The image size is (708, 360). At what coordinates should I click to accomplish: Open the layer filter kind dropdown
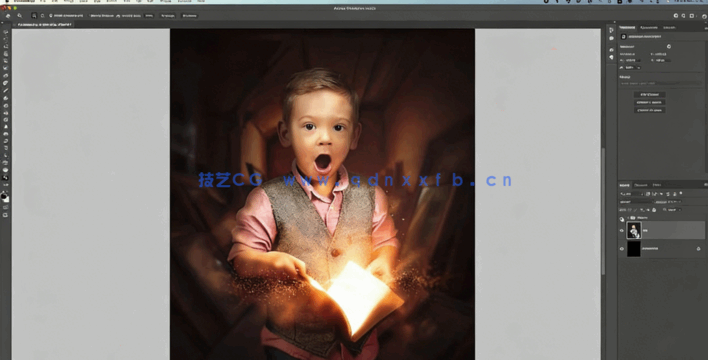click(x=631, y=194)
